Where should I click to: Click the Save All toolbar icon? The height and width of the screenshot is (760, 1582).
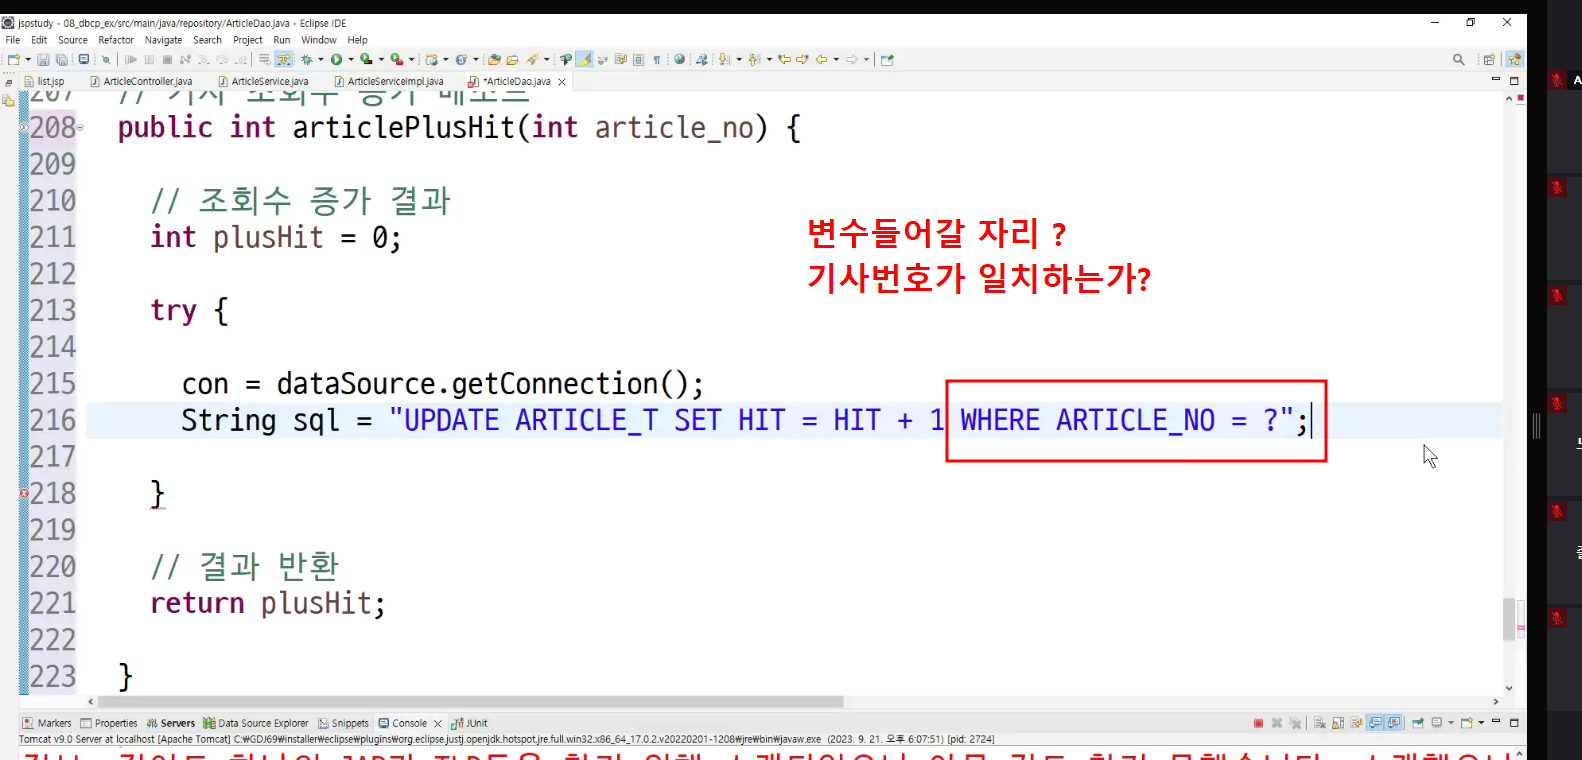coord(61,60)
